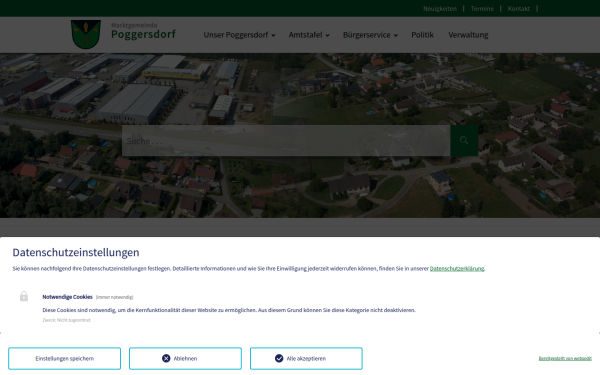Click the checkmark icon on Alle akzeptieren

click(x=279, y=359)
